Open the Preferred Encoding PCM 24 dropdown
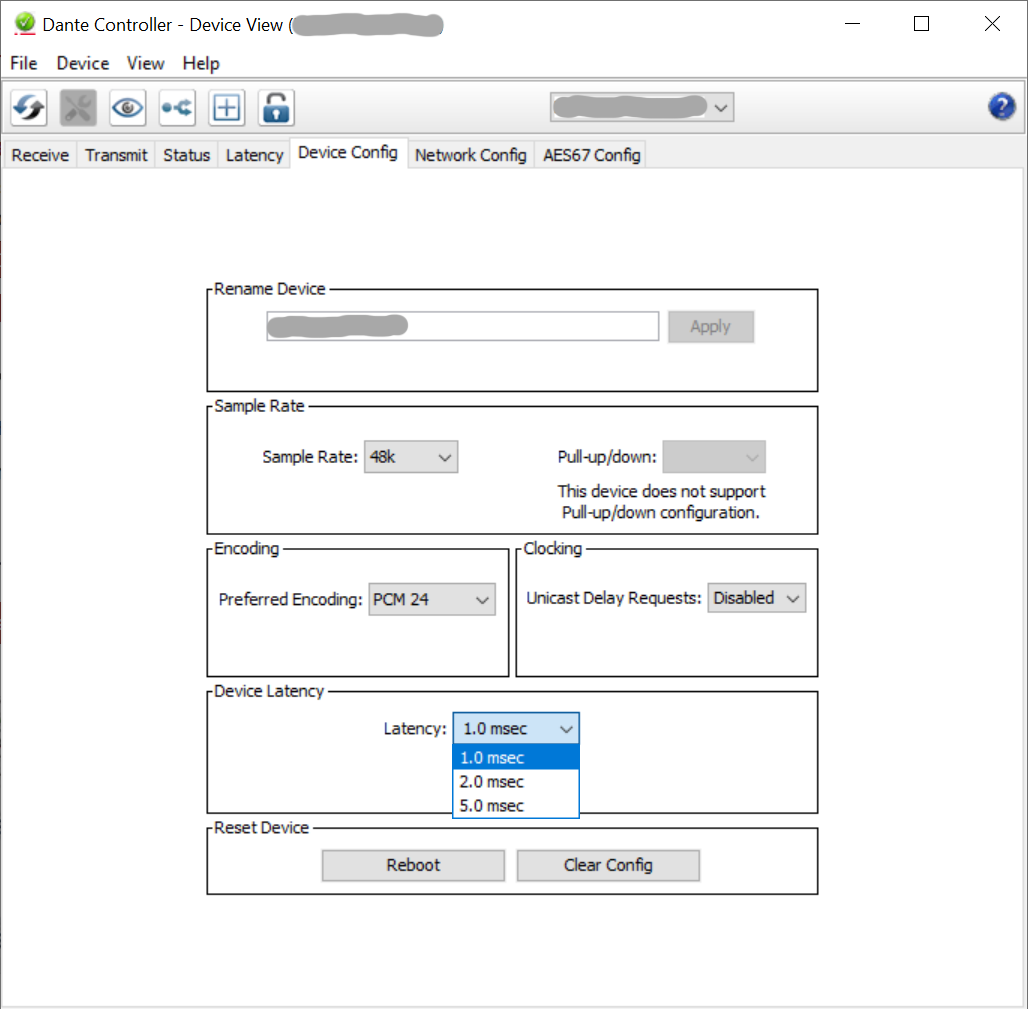 coord(432,599)
